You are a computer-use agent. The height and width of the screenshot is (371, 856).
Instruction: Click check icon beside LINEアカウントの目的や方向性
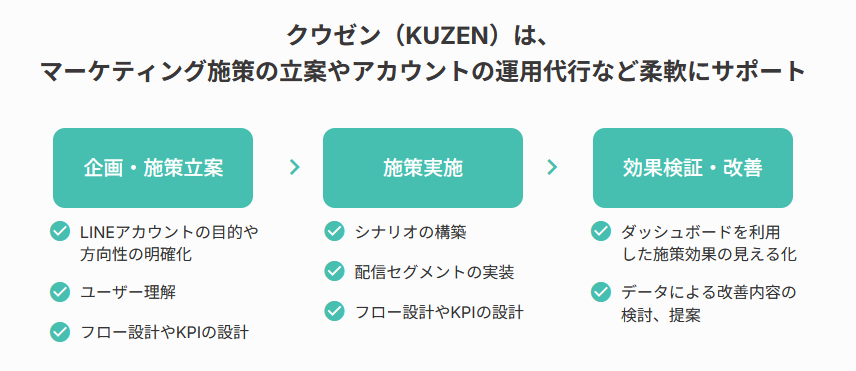click(x=60, y=231)
